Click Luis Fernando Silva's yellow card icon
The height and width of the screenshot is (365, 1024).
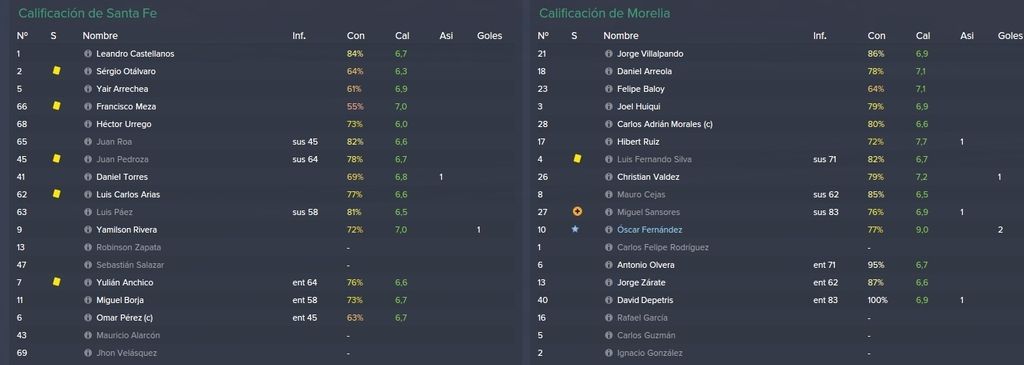(x=577, y=159)
